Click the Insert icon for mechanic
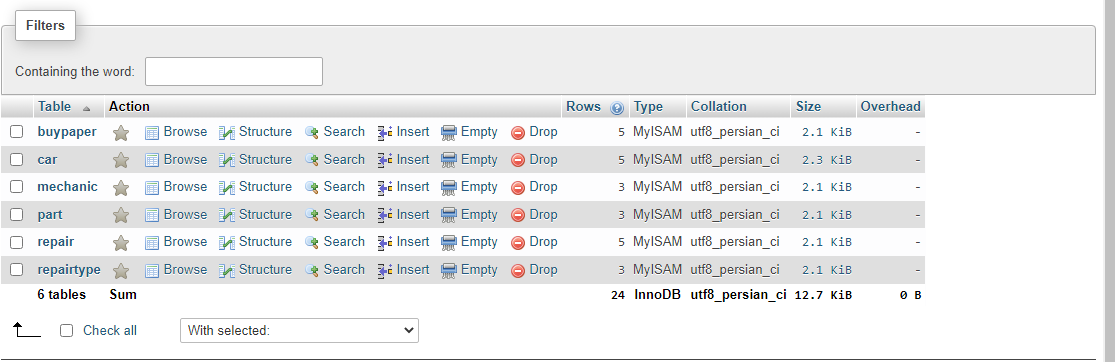The width and height of the screenshot is (1115, 362). [x=385, y=187]
